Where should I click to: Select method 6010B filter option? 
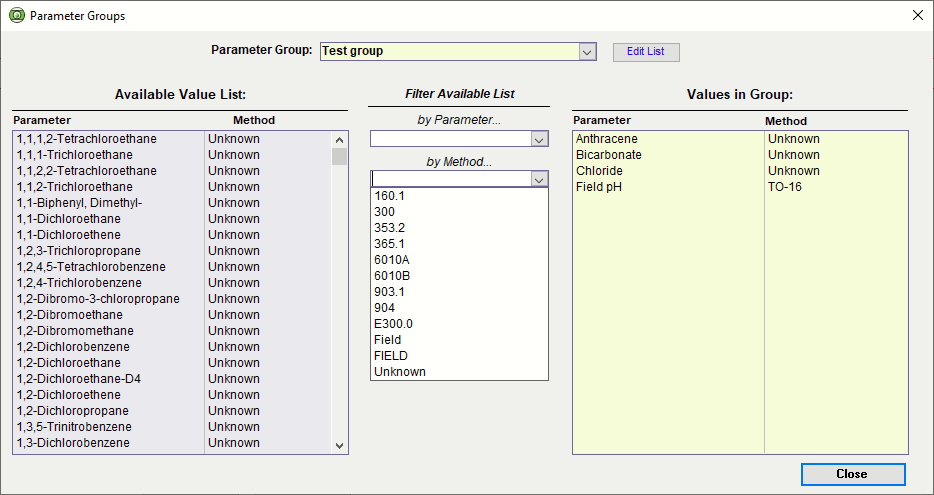[459, 276]
